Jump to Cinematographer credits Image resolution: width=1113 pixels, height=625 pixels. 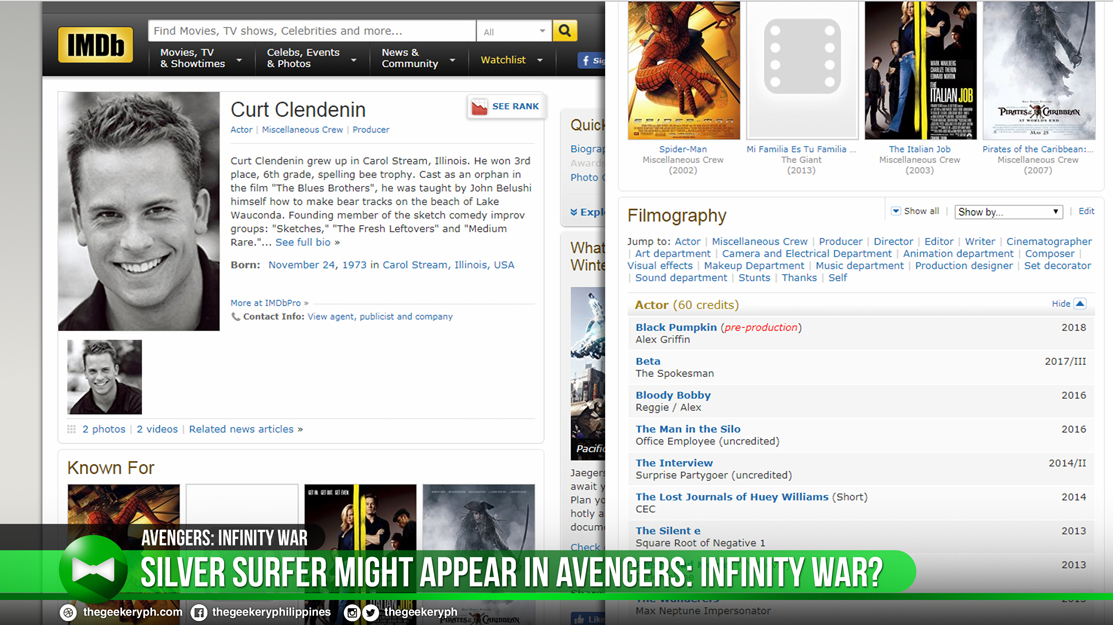pyautogui.click(x=1049, y=242)
